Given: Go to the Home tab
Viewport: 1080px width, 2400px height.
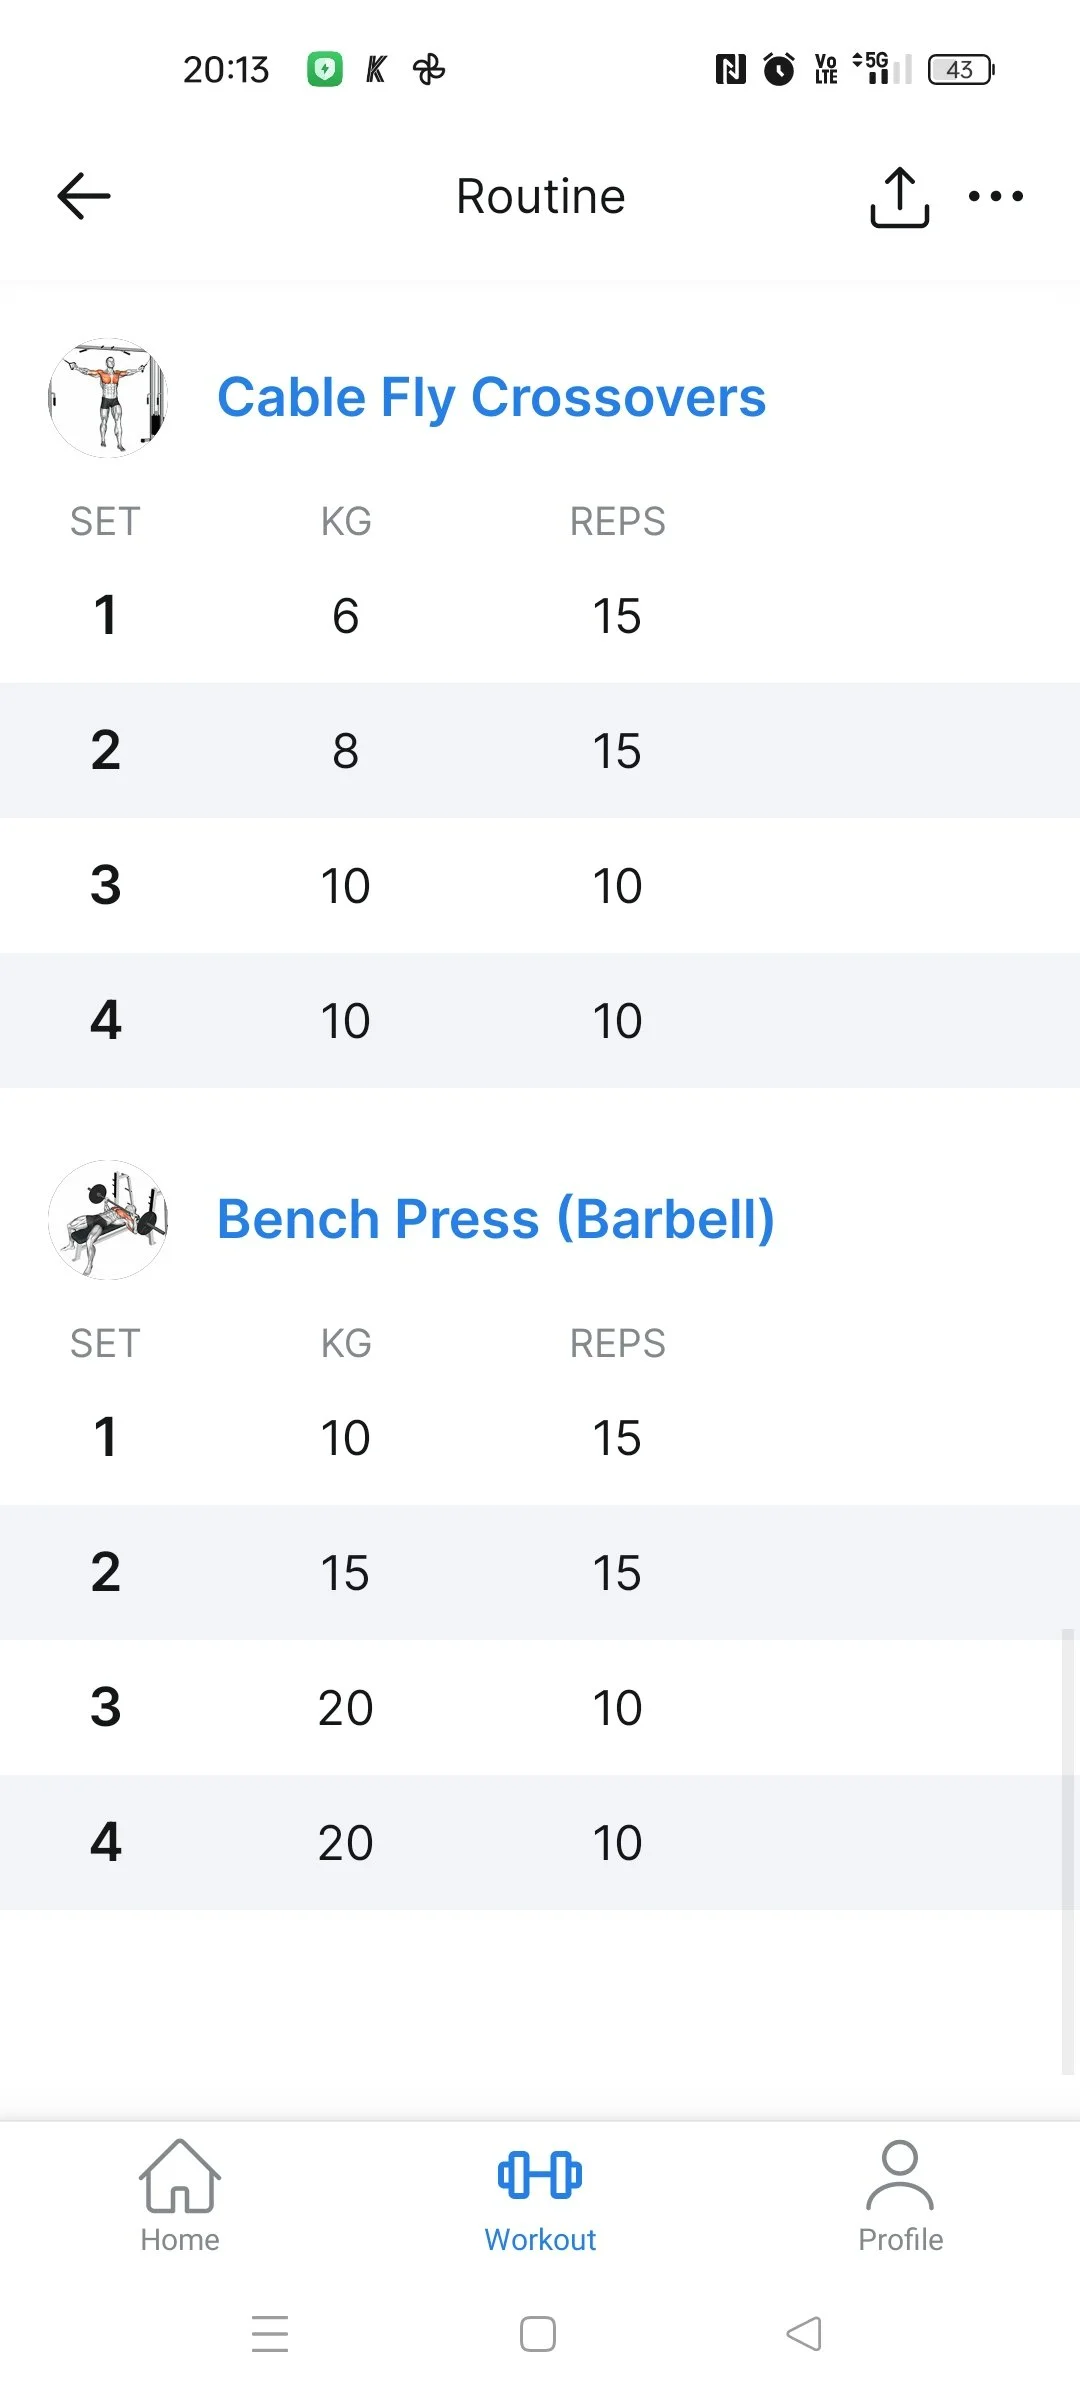Looking at the screenshot, I should coord(180,2196).
